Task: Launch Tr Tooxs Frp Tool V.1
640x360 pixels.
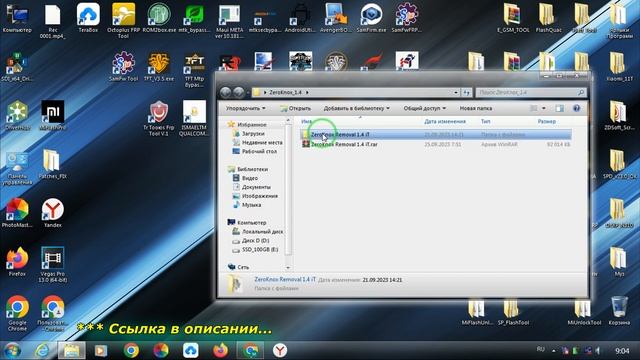Action: [159, 118]
